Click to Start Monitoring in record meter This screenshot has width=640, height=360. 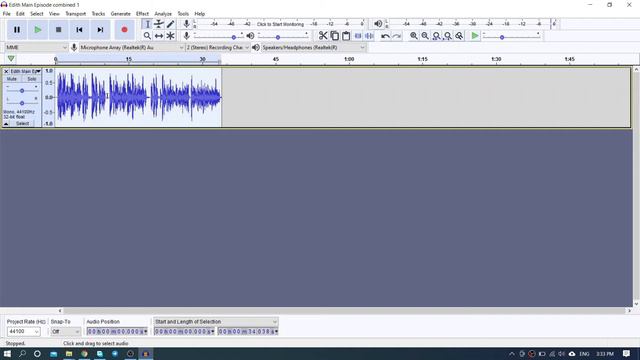tap(280, 24)
